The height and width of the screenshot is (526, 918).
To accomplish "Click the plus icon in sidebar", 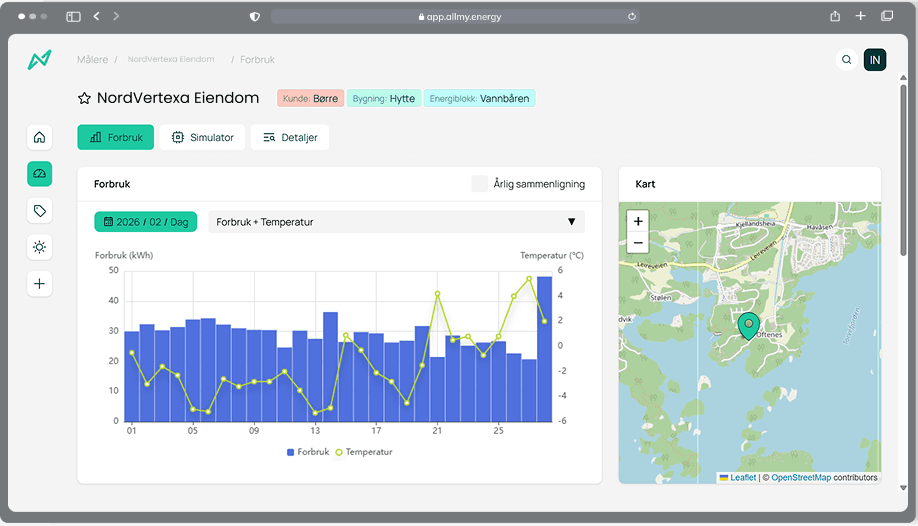I will [40, 284].
